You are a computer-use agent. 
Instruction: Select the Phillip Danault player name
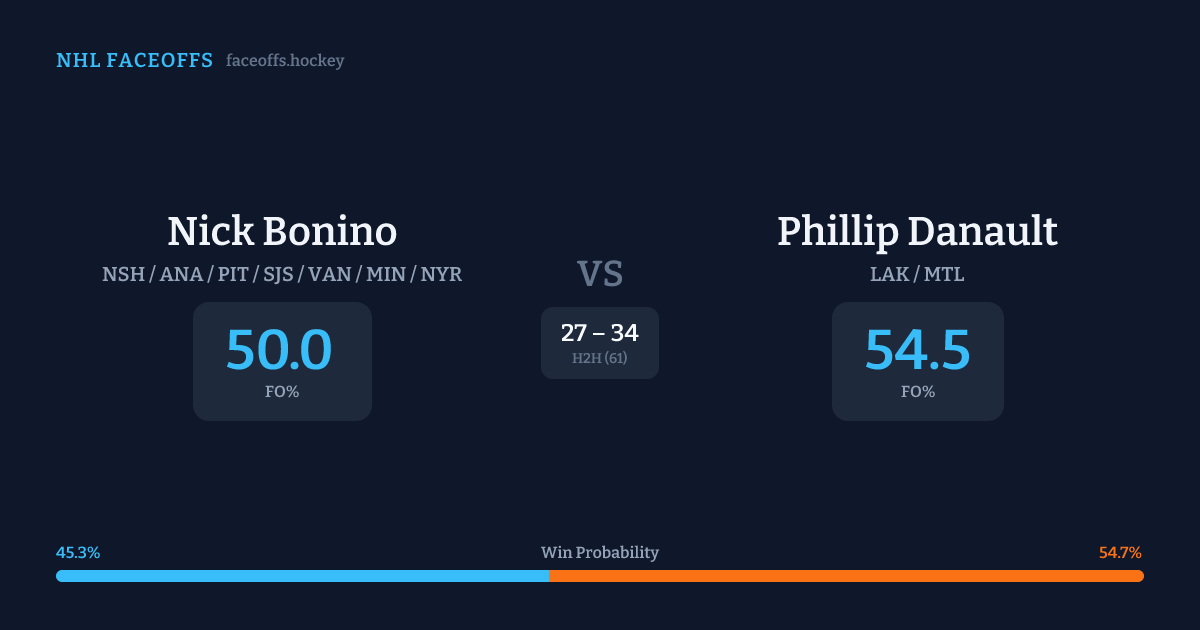coord(917,232)
